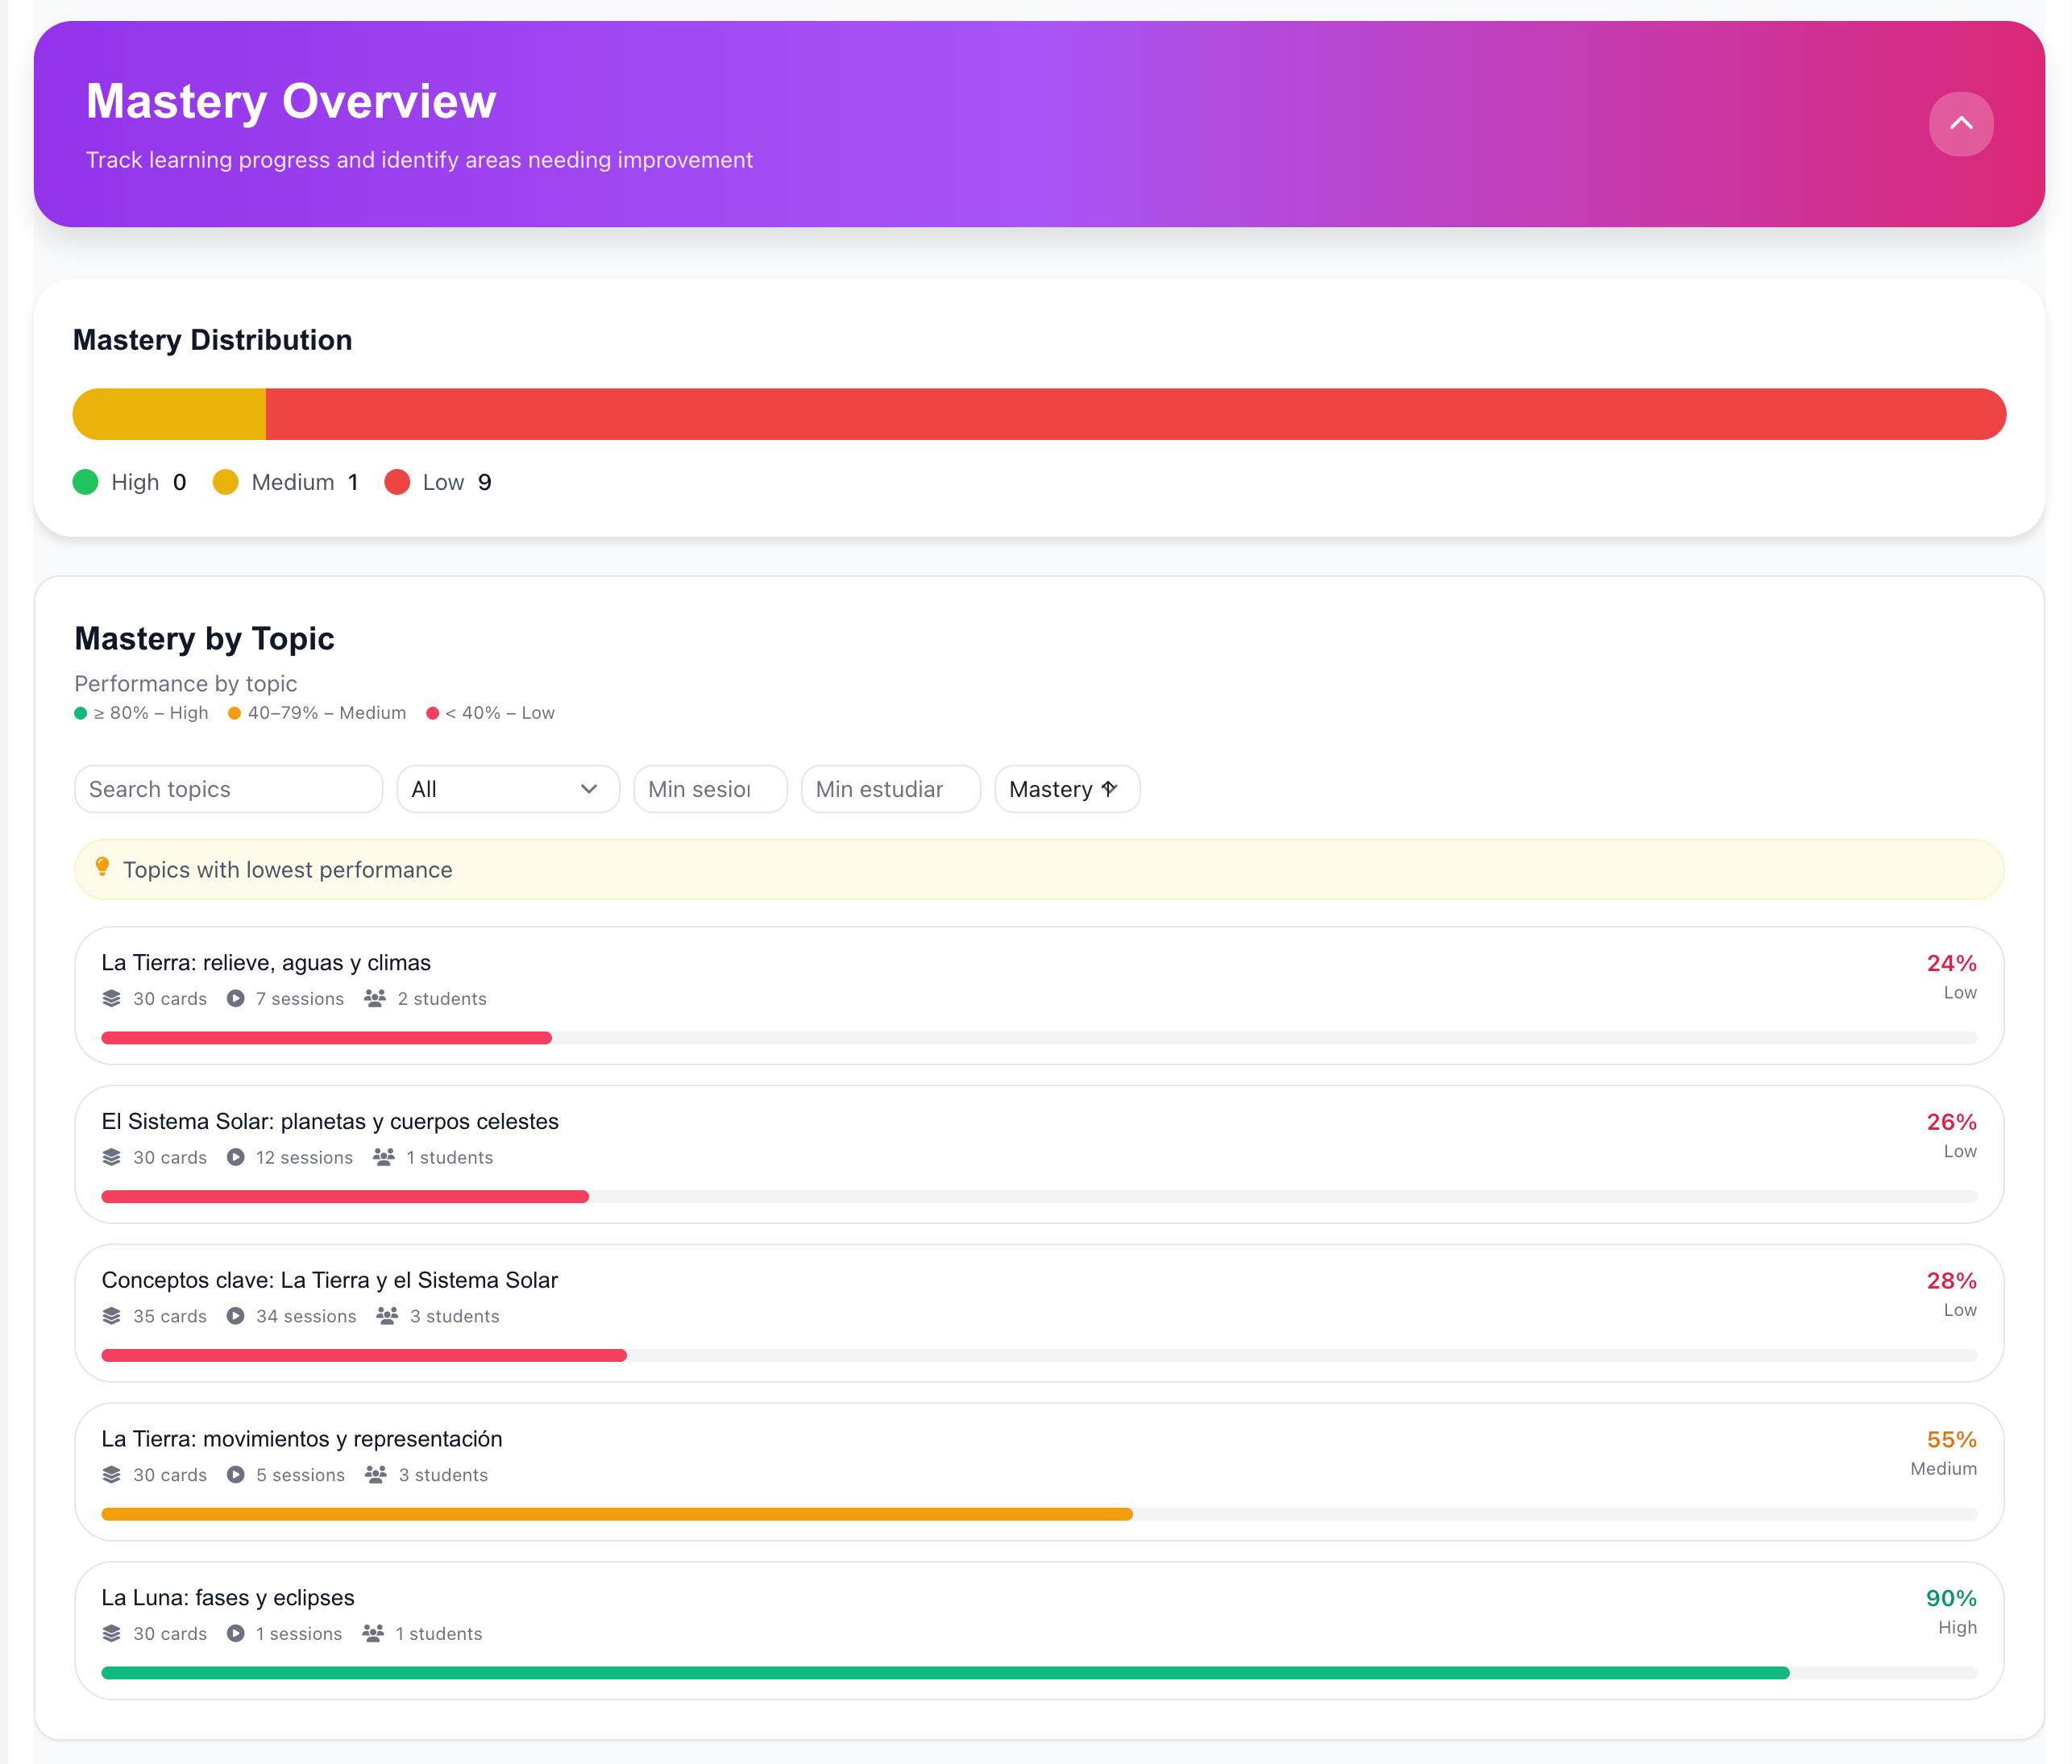Click the lightbulb icon in lowest performance banner
Image resolution: width=2072 pixels, height=1764 pixels.
(102, 867)
